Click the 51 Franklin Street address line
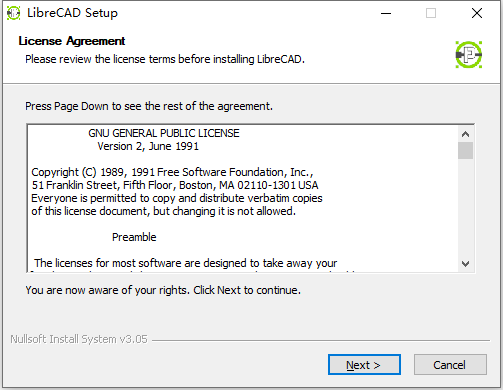This screenshot has height=390, width=503. coord(175,185)
